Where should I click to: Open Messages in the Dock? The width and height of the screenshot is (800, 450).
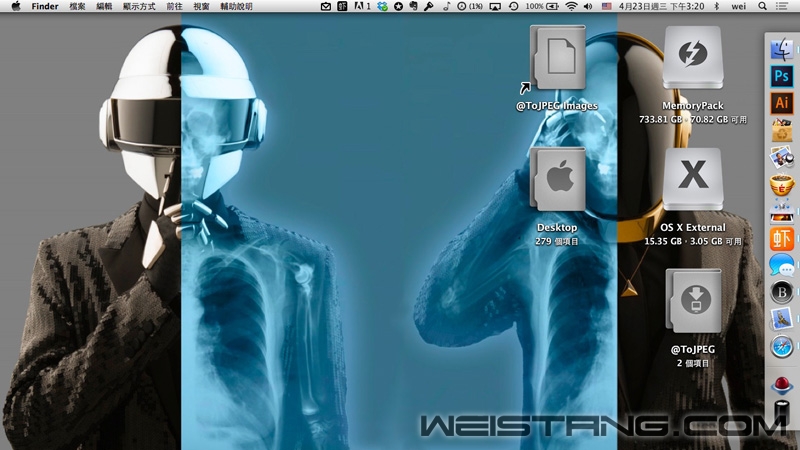click(x=782, y=266)
